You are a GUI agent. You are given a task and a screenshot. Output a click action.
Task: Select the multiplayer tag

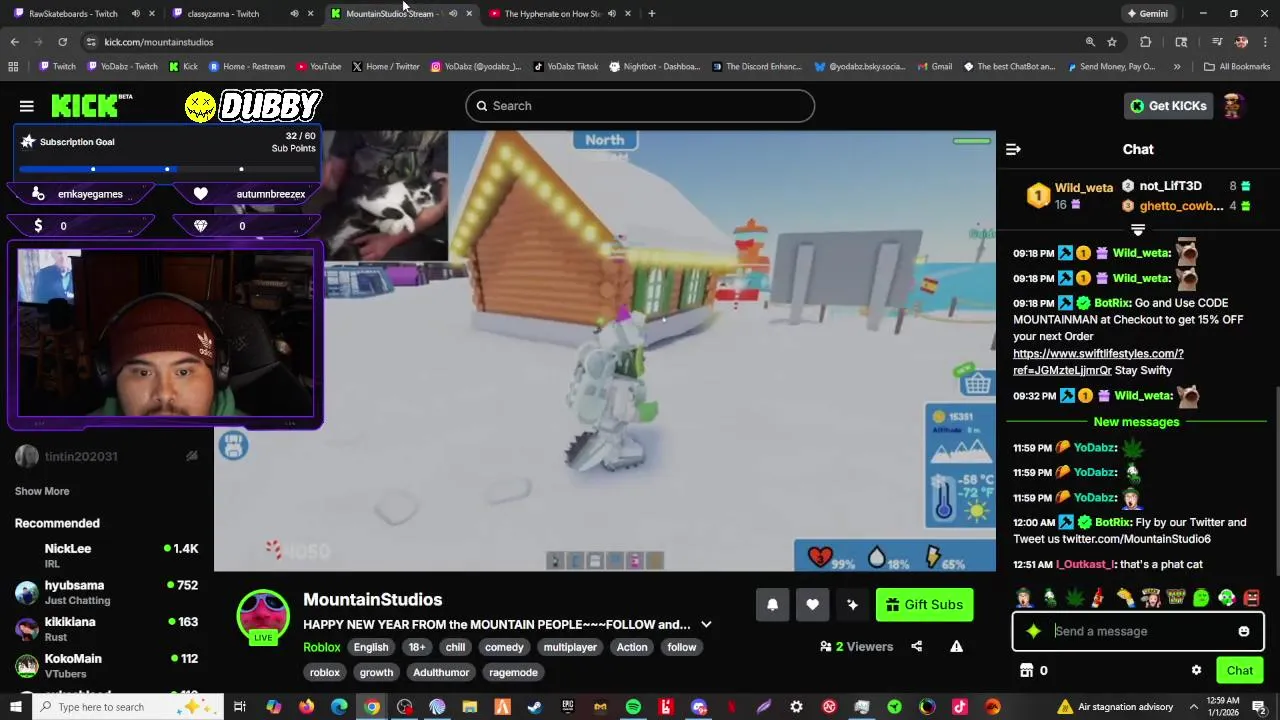570,647
